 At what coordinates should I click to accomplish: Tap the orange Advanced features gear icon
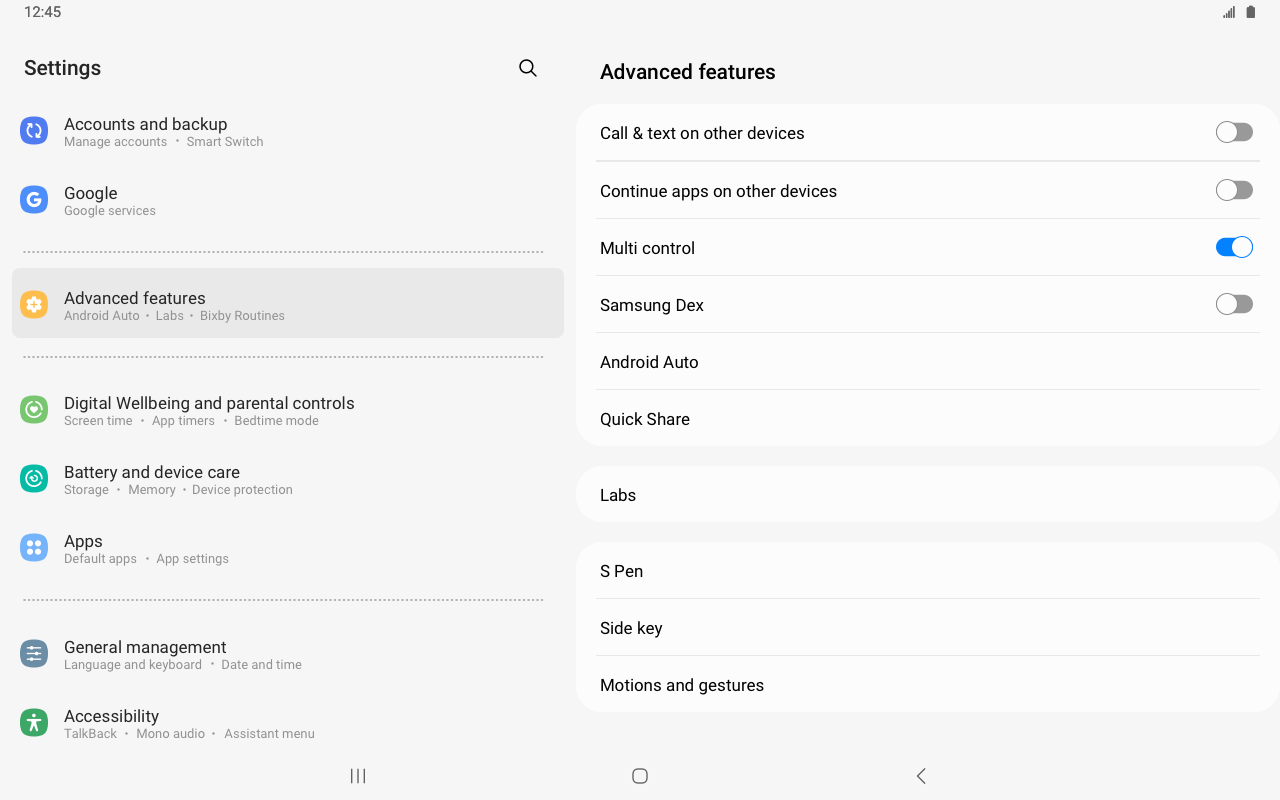34,305
